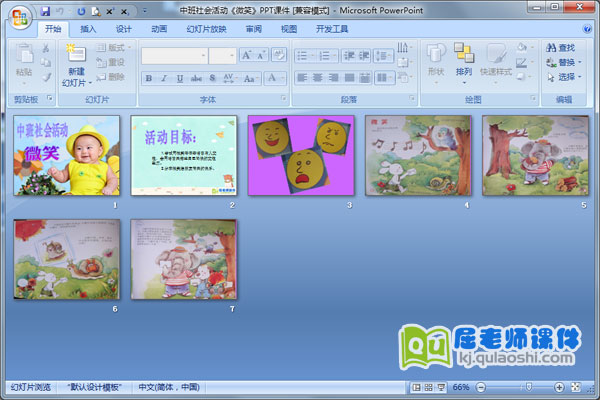Screen dimensions: 600x400
Task: Open the 字体 font dialog launcher
Action: coord(284,99)
